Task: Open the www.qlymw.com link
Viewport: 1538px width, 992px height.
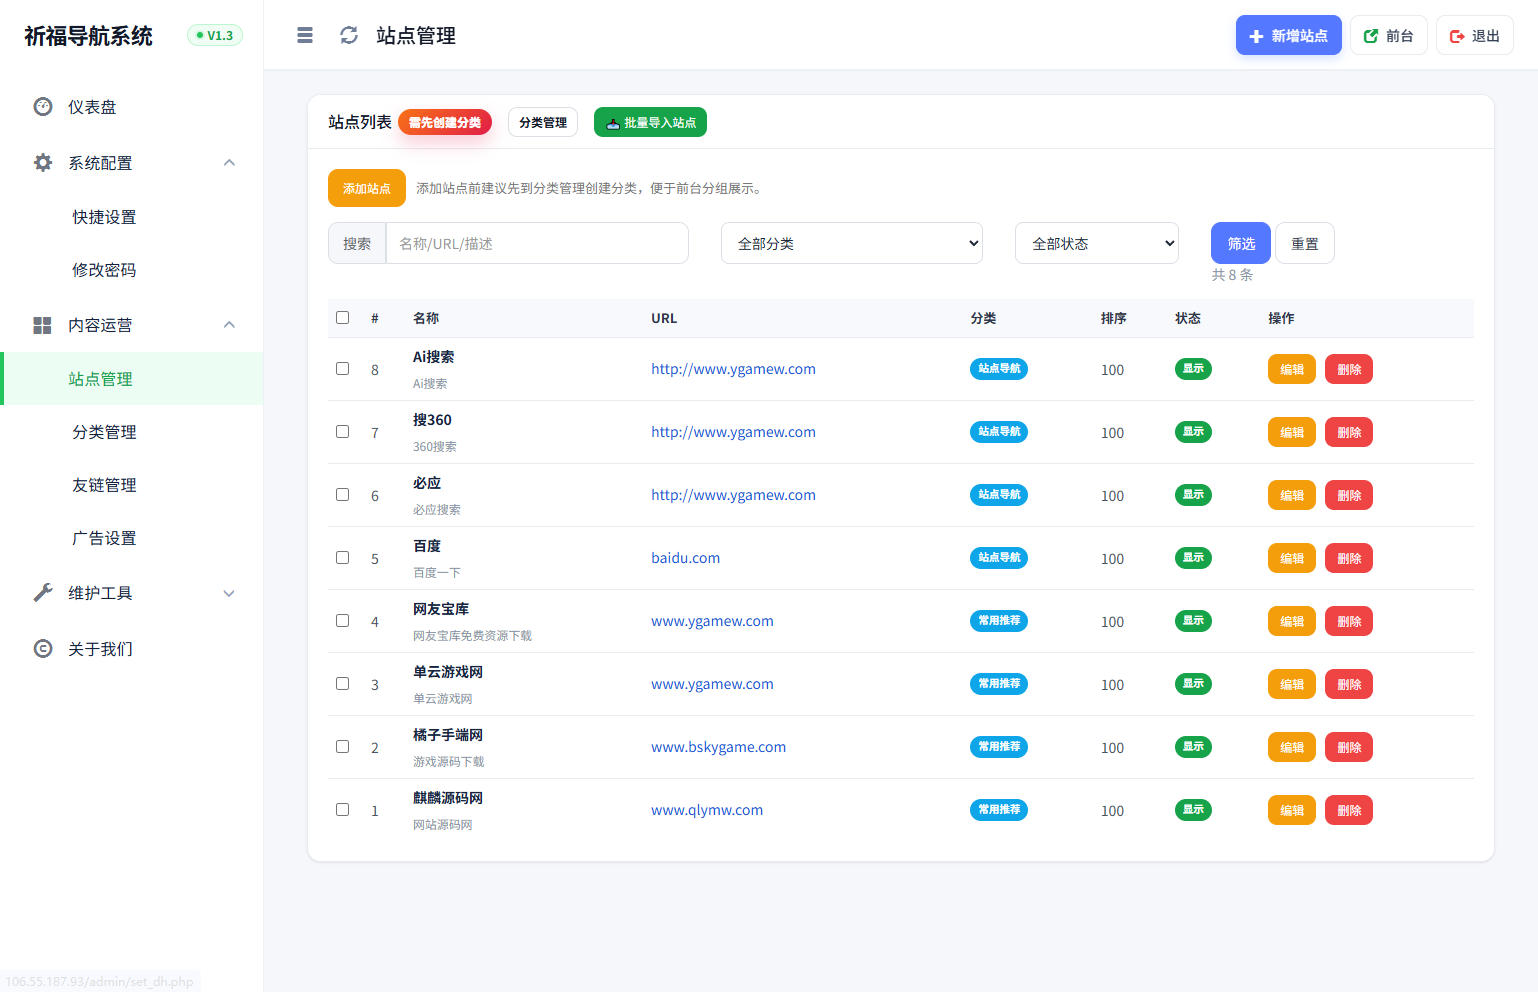Action: [x=707, y=810]
